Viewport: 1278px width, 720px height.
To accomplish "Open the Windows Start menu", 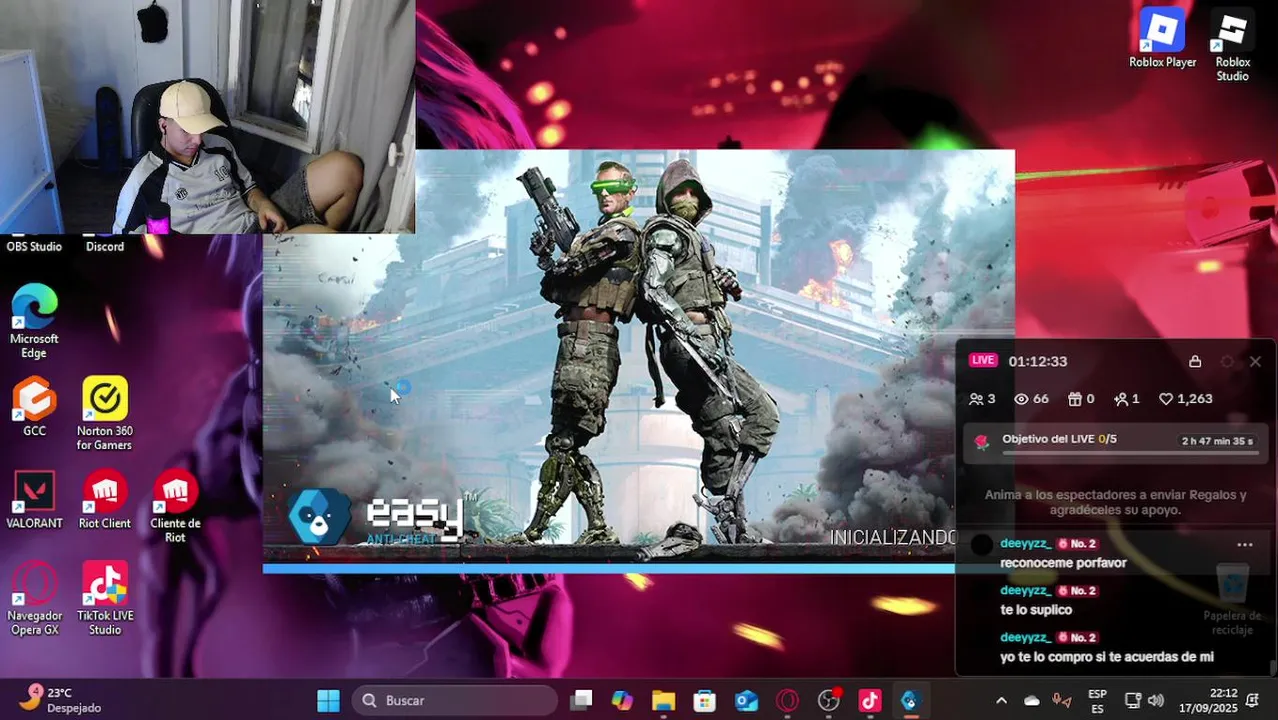I will [x=328, y=700].
